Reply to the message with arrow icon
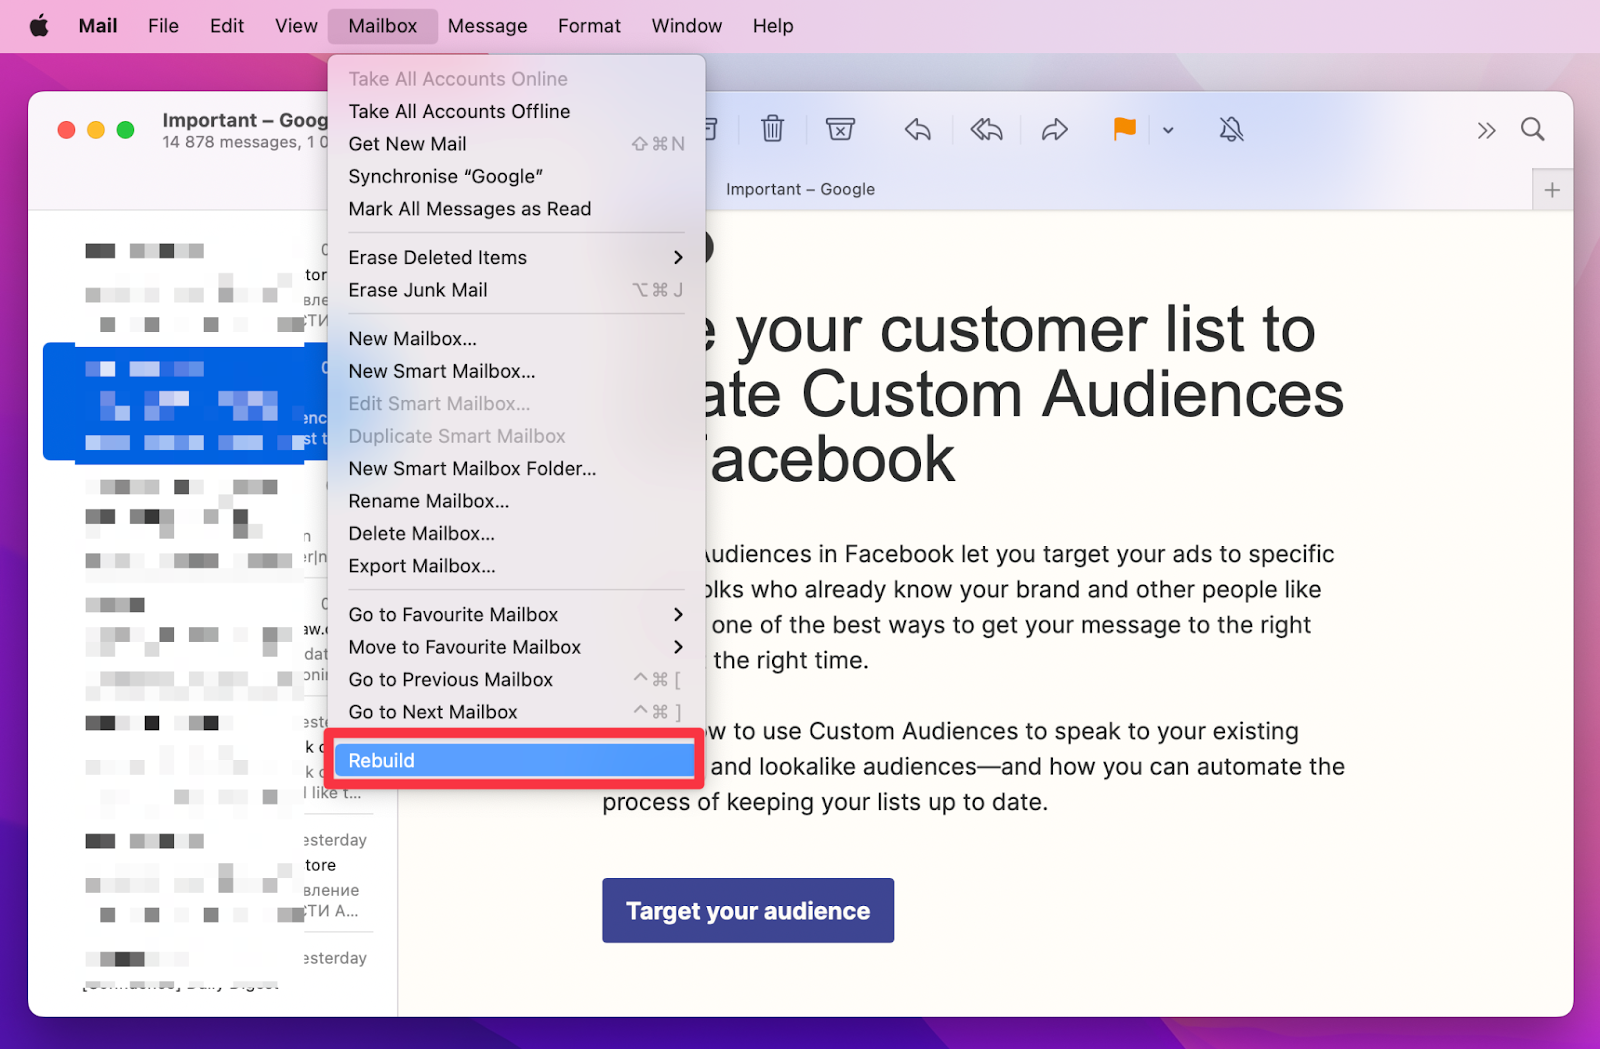The width and height of the screenshot is (1600, 1049). (917, 129)
